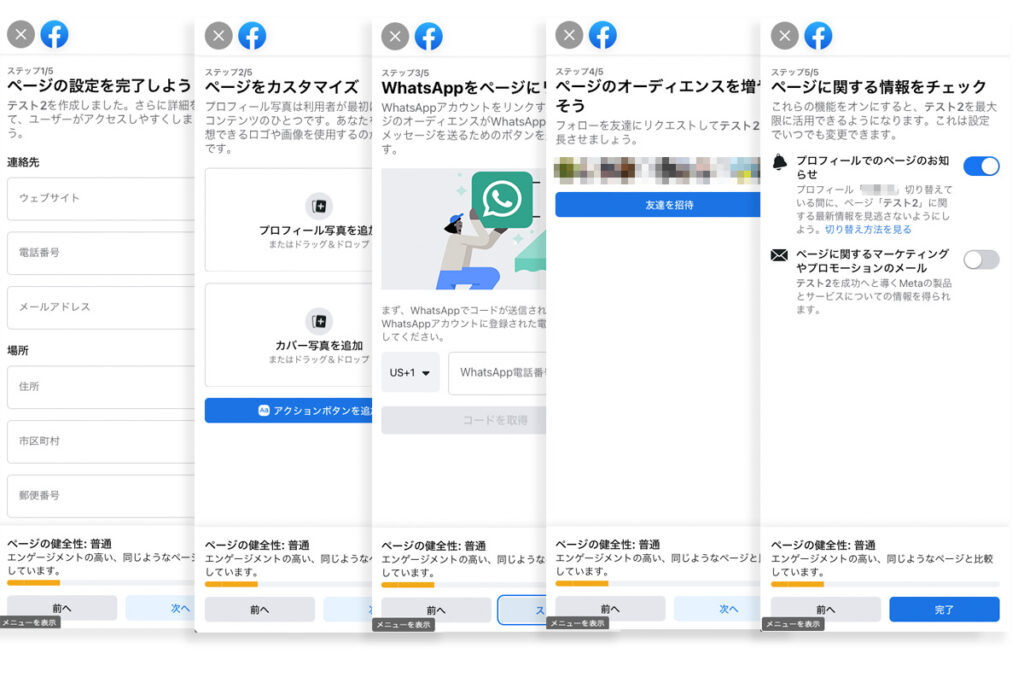Click 前へ in the Step 5/5 panel
This screenshot has width=1024, height=683.
click(x=826, y=610)
